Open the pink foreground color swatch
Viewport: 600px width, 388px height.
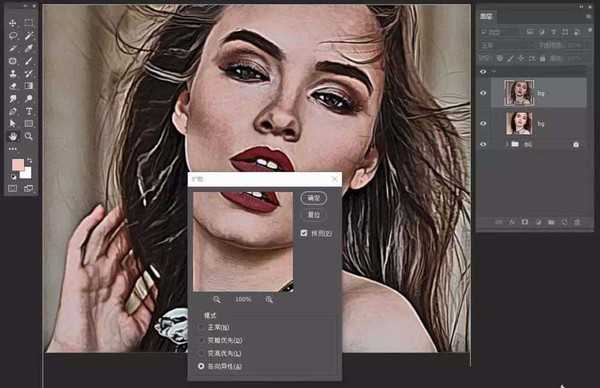(x=18, y=165)
